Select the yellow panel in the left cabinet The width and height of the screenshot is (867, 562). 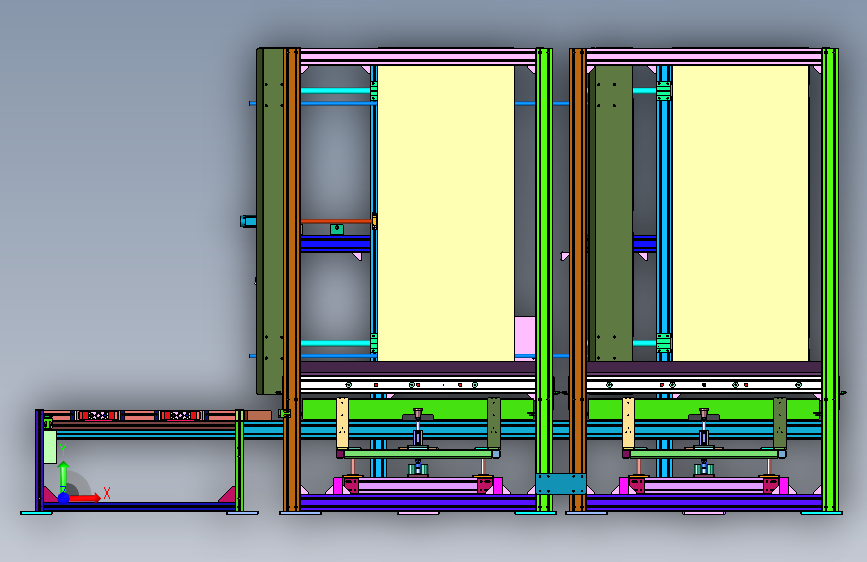[446, 214]
